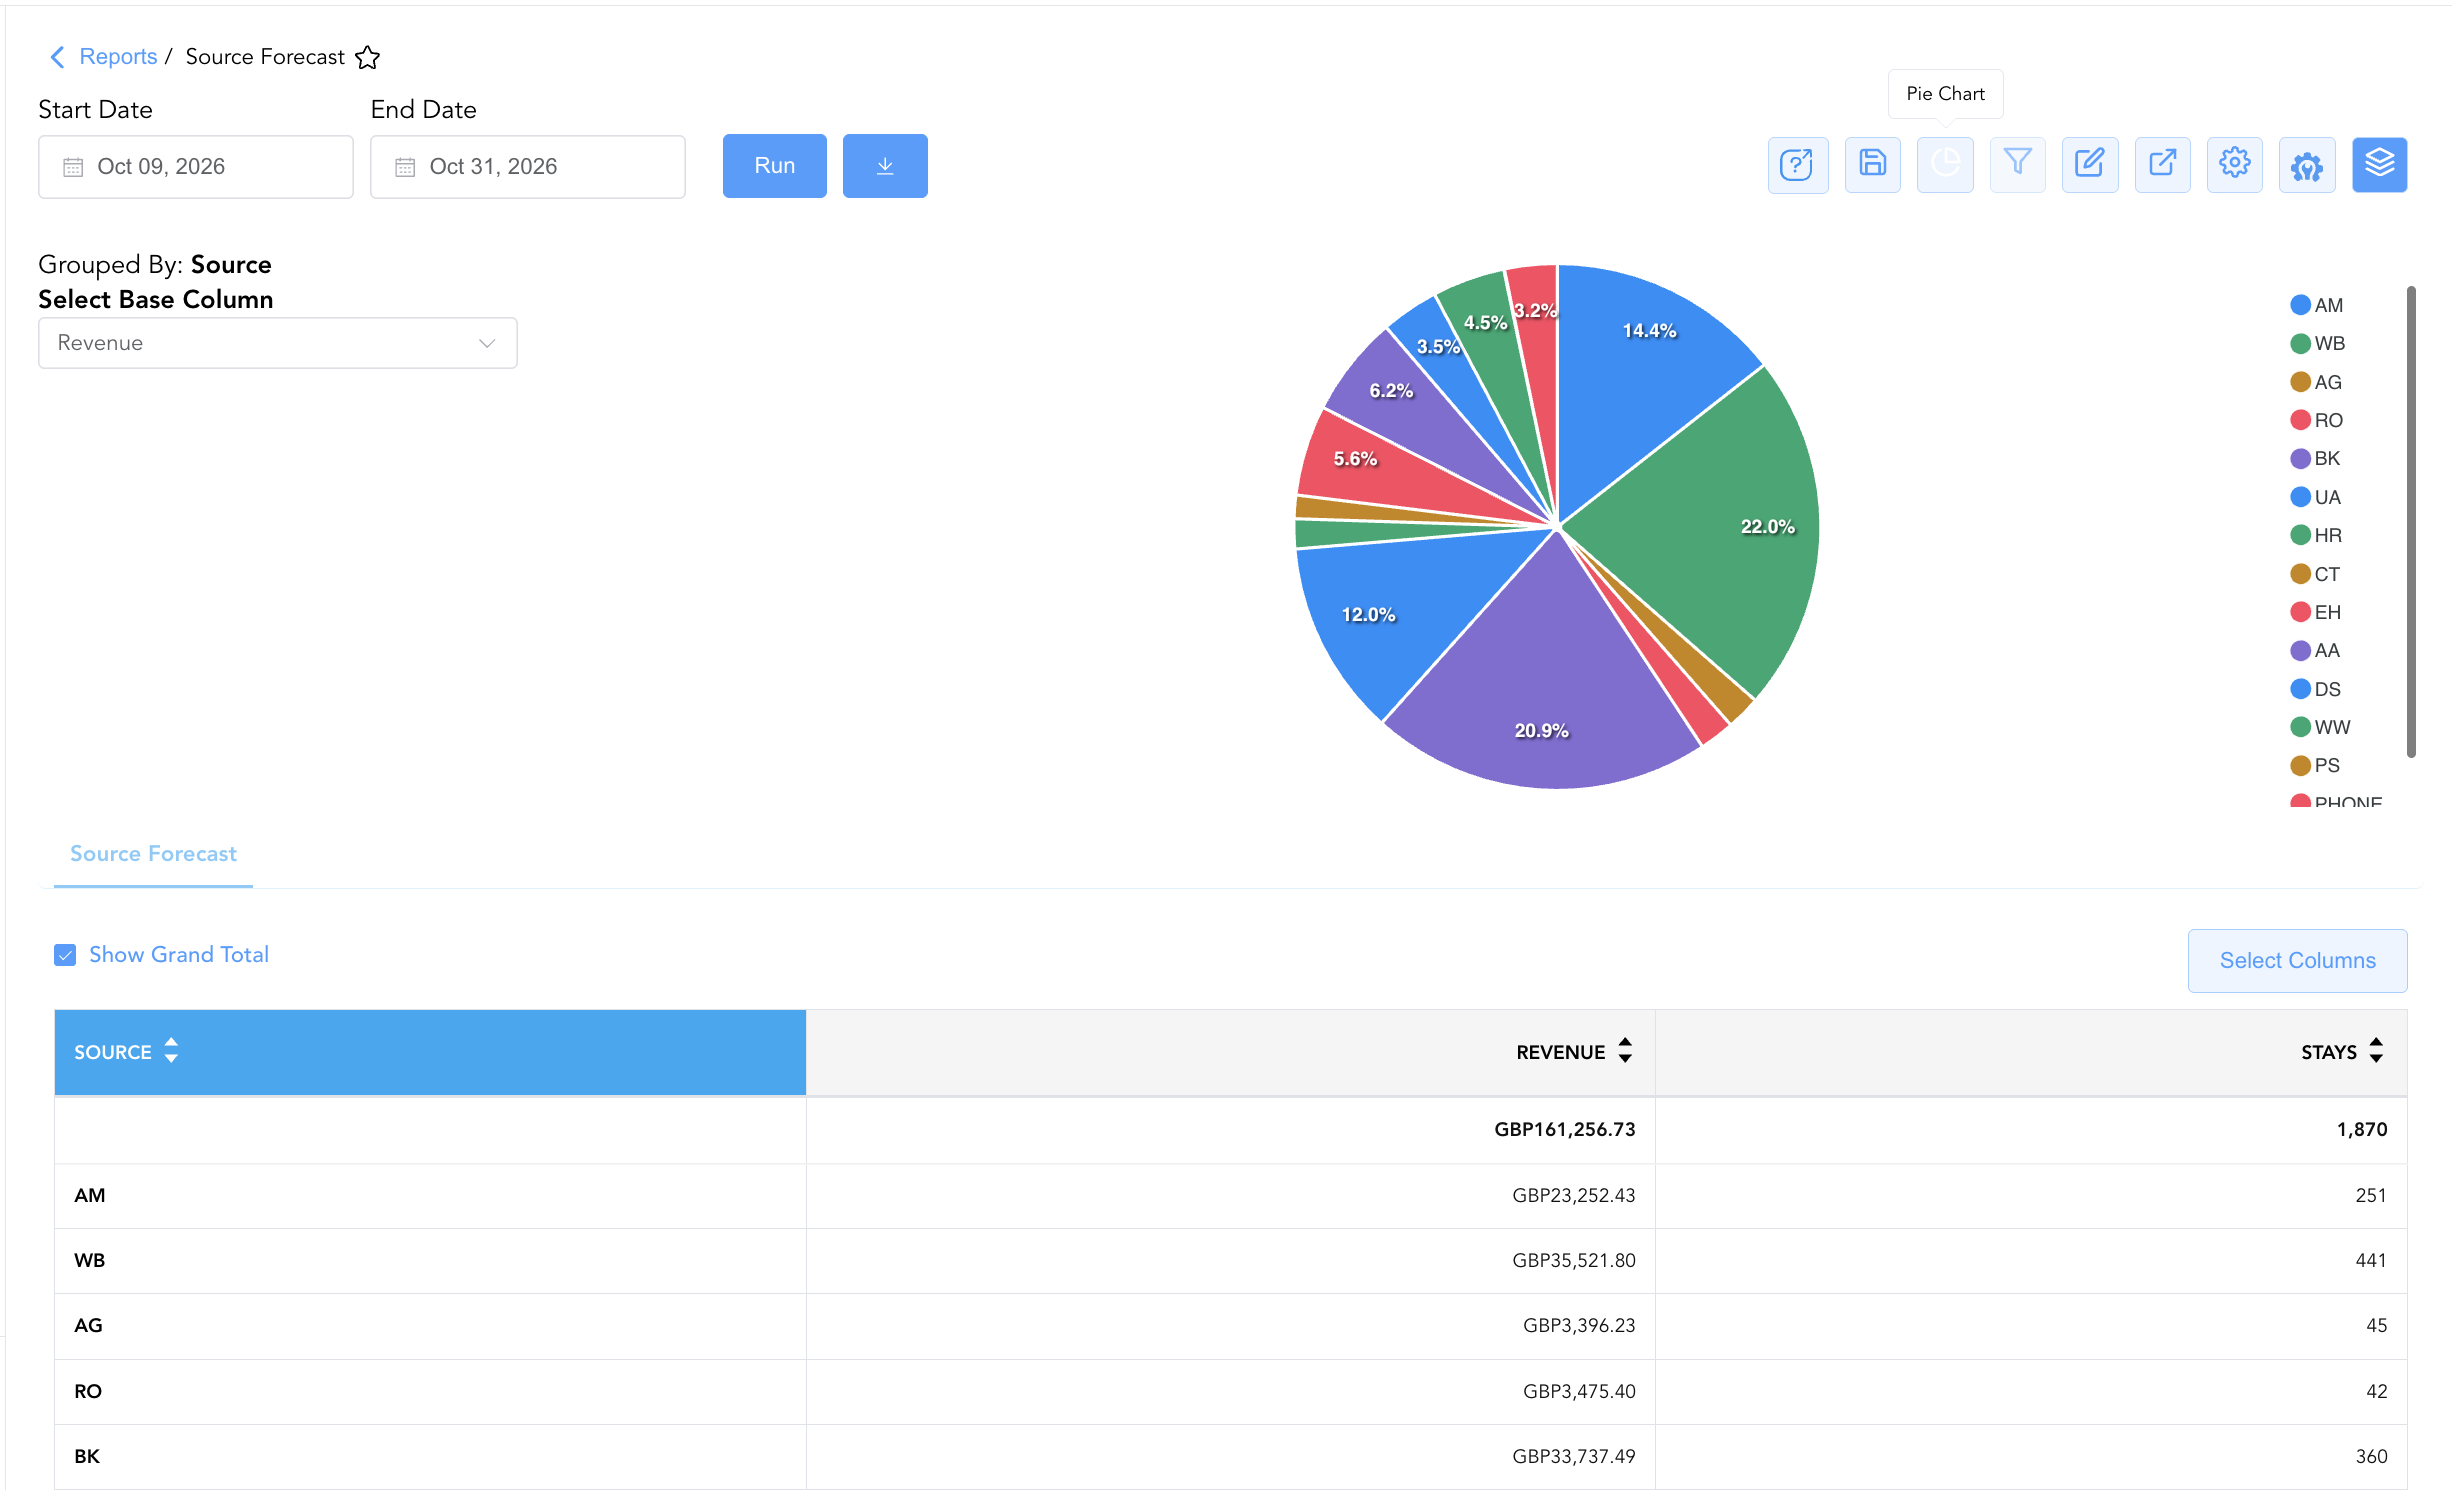Uncheck the Show Grand Total checkbox
Screen dimensions: 2452x1490
tap(65, 955)
